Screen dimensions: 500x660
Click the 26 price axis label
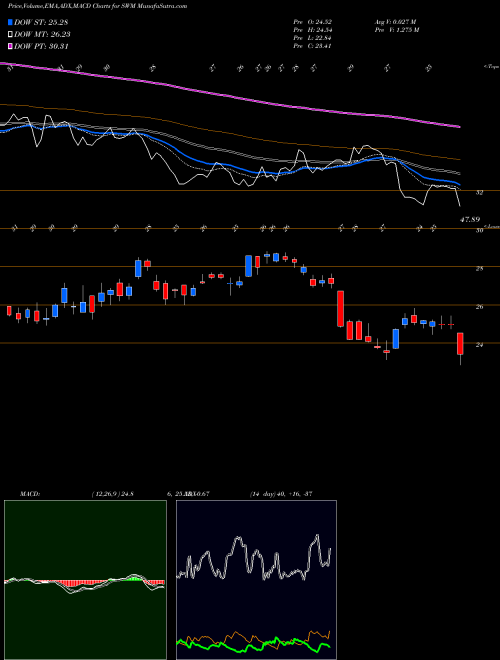pyautogui.click(x=479, y=307)
